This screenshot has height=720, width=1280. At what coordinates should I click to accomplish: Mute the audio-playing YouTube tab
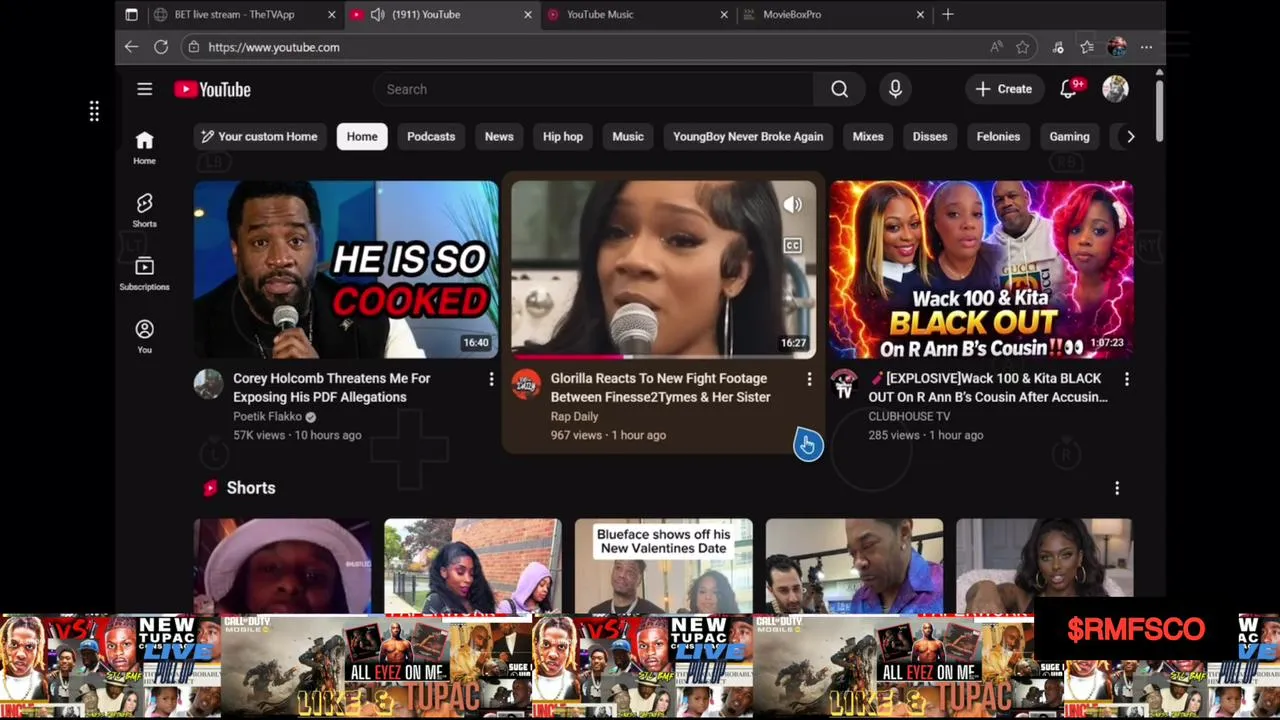[x=377, y=14]
